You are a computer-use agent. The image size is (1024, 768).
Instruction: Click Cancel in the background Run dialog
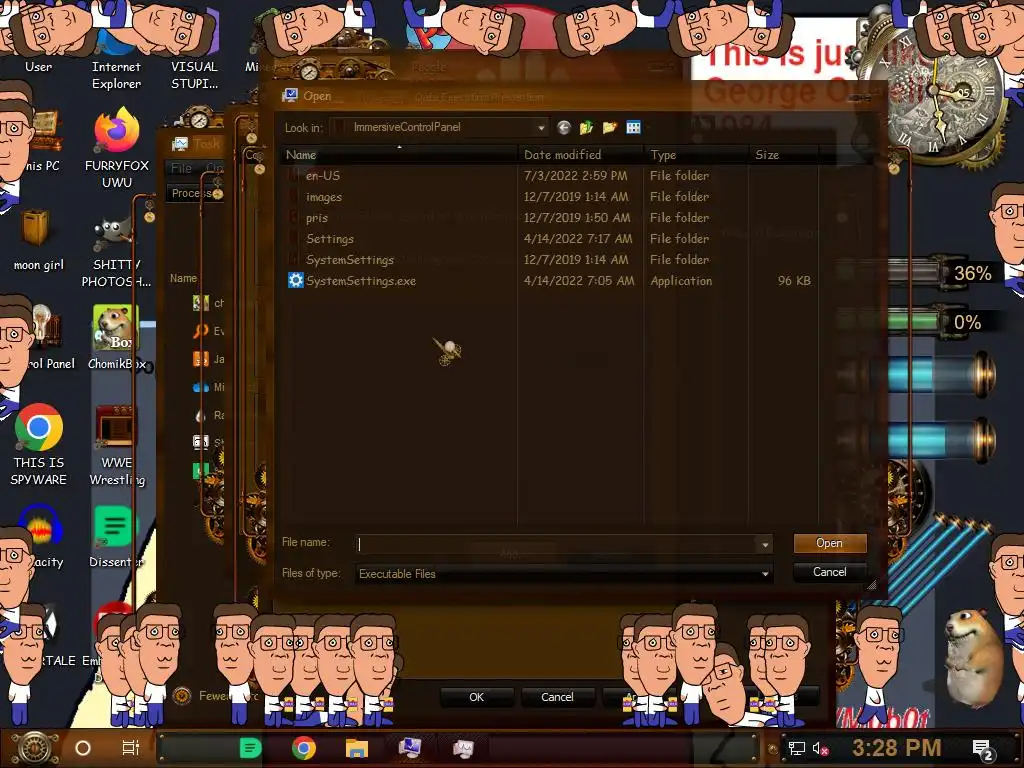tap(557, 697)
